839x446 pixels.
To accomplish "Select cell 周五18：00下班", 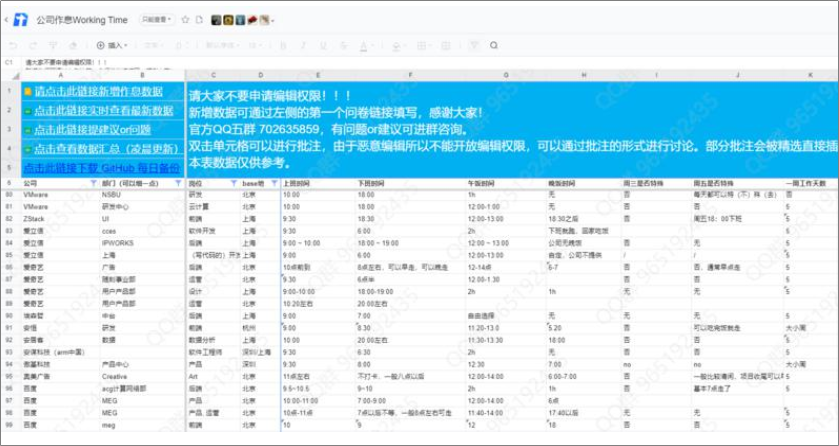I will [x=737, y=219].
